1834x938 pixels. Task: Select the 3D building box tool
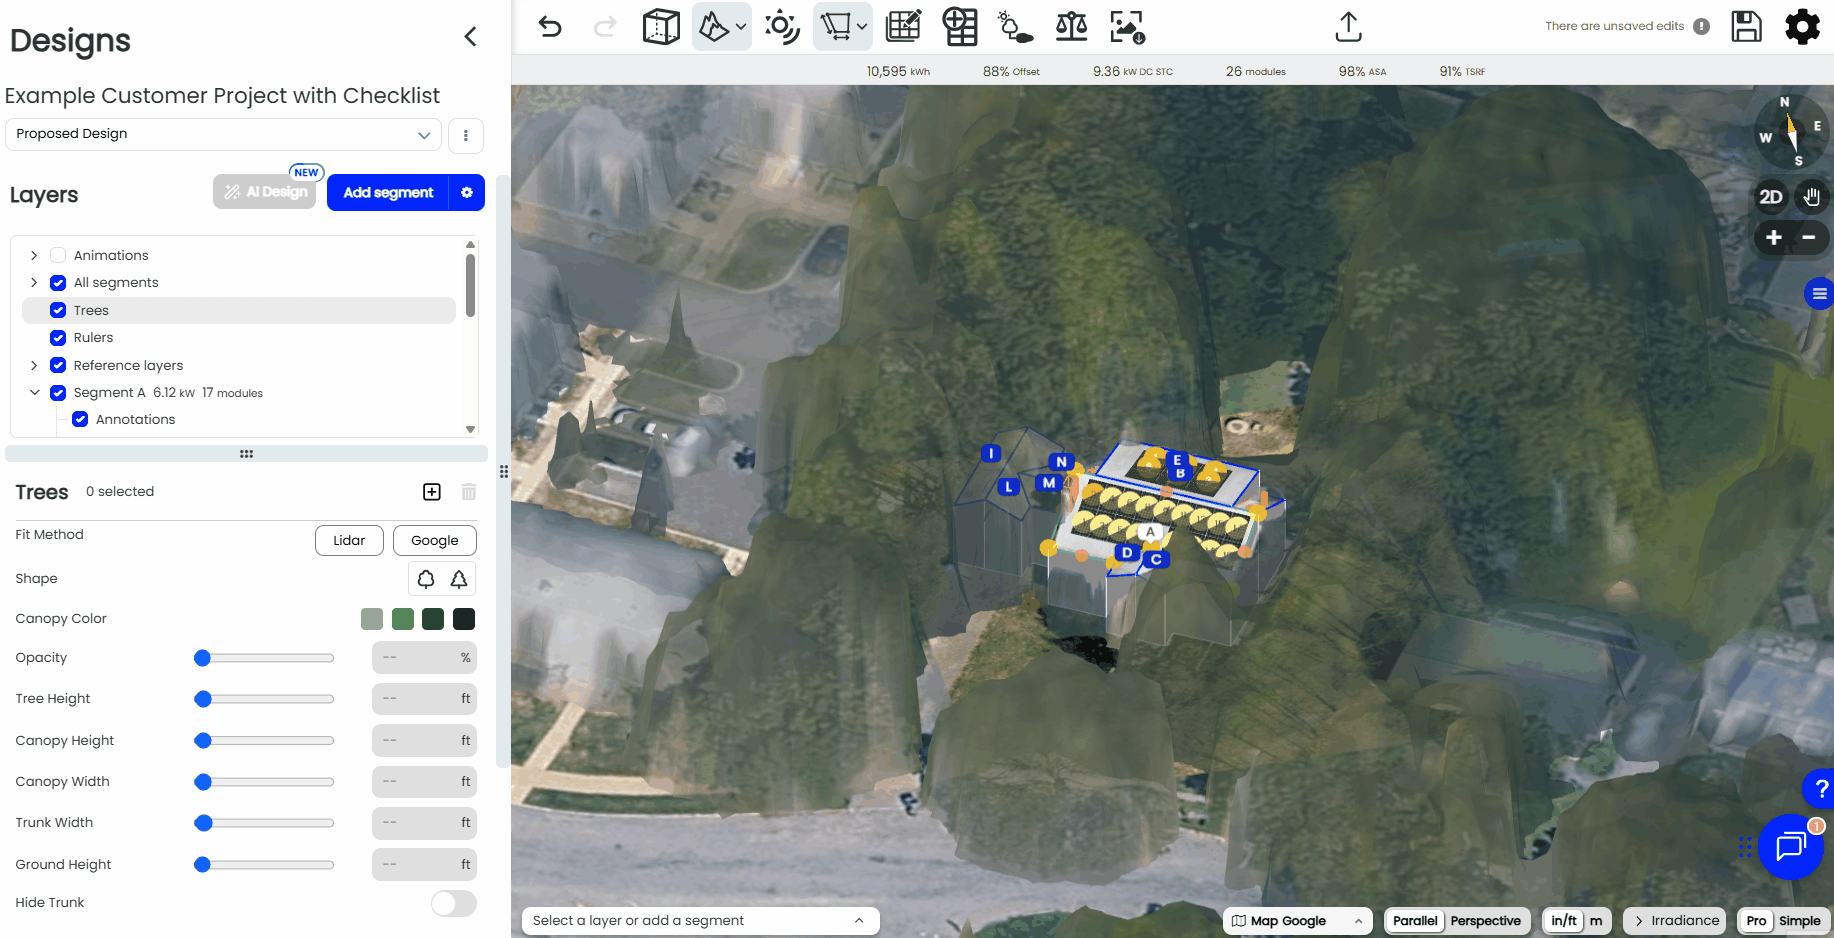tap(661, 27)
